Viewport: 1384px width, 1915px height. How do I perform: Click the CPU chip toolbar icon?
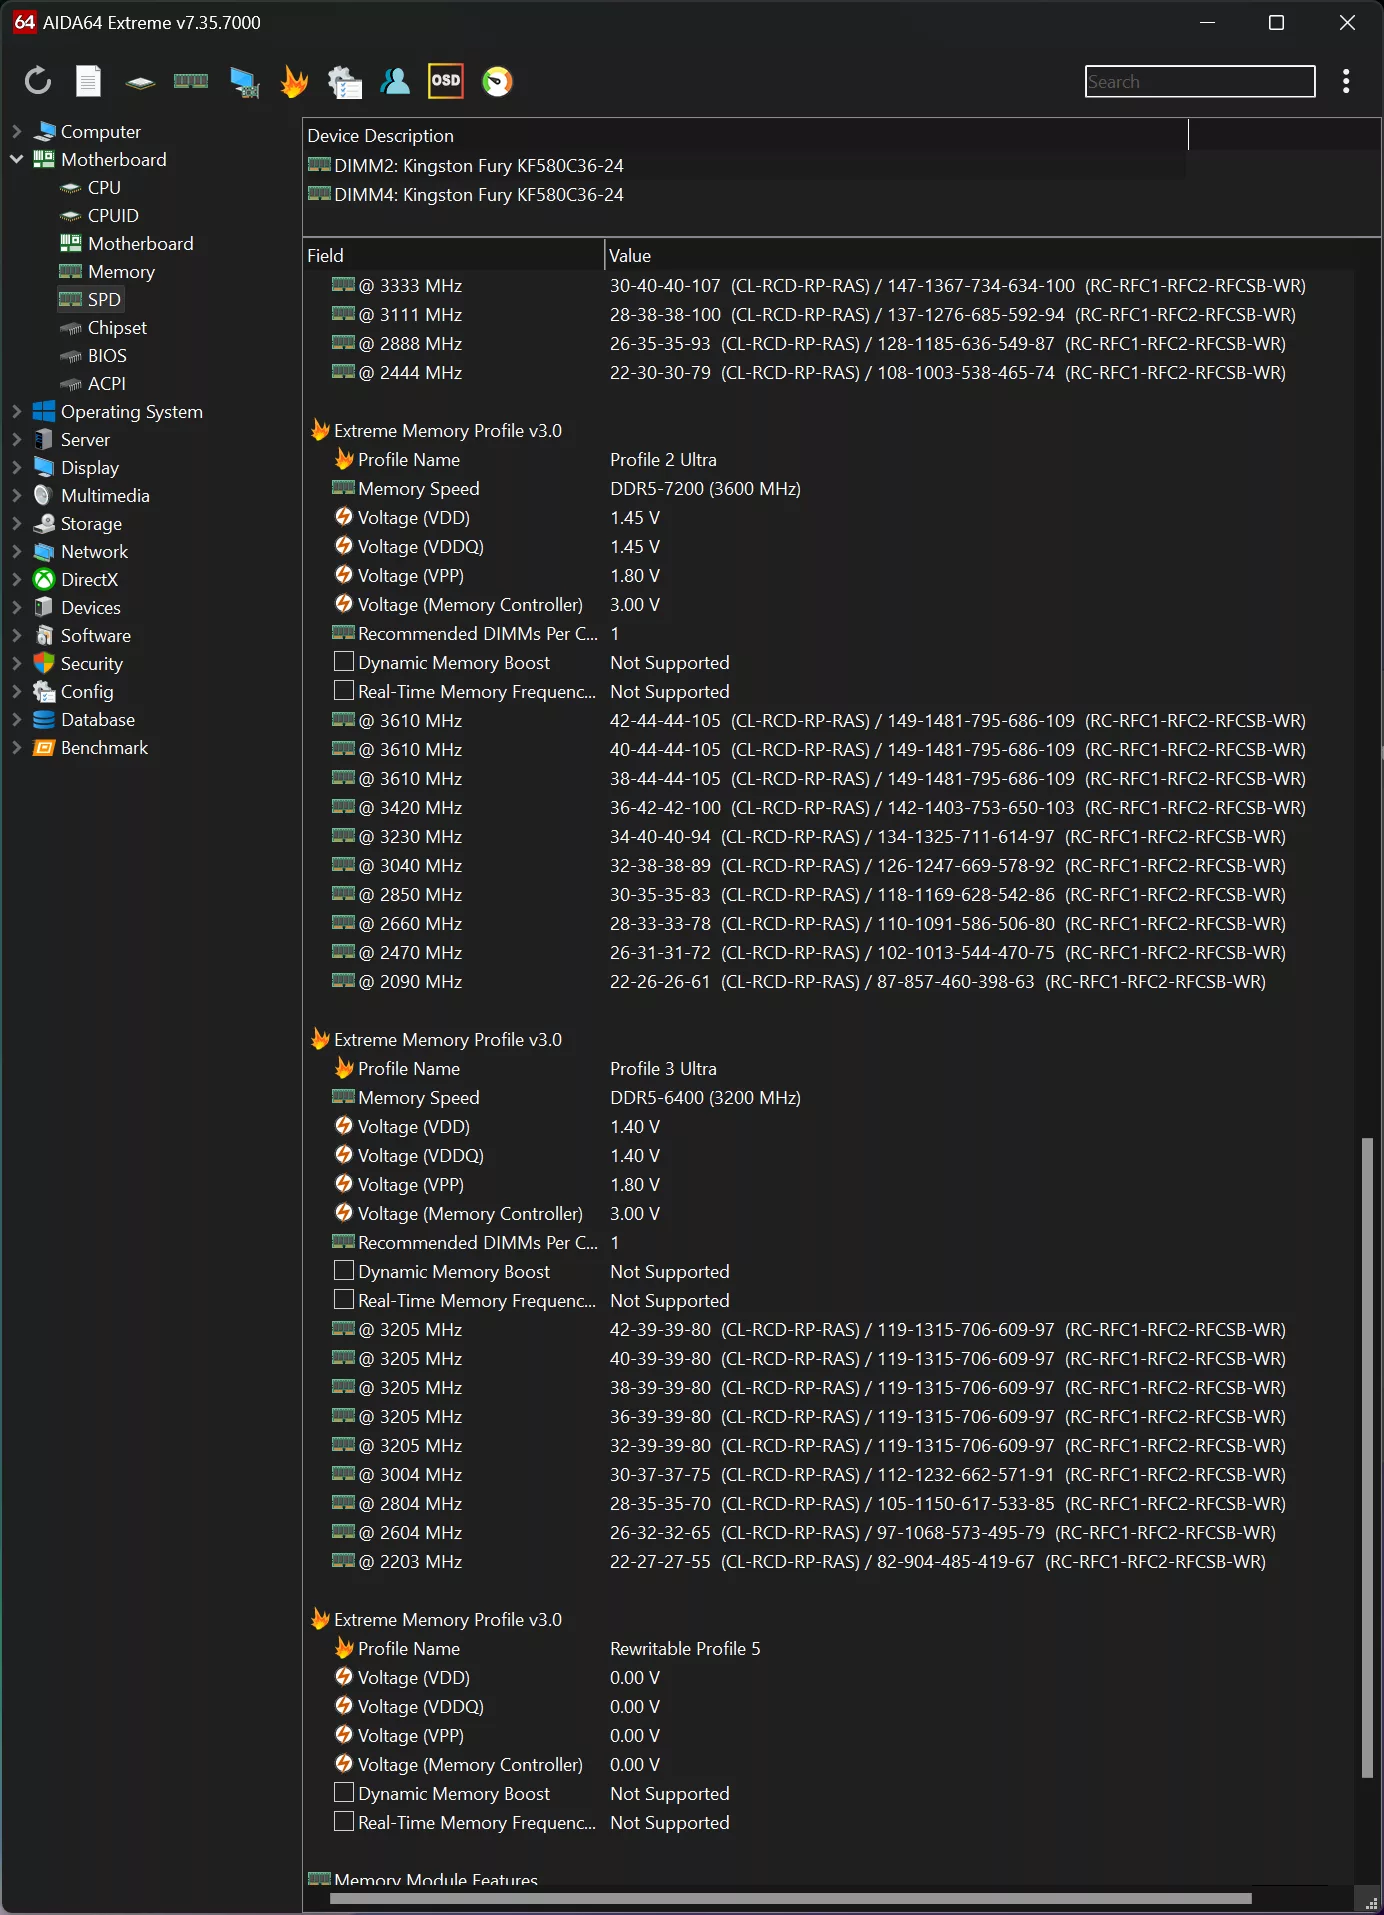pos(140,82)
